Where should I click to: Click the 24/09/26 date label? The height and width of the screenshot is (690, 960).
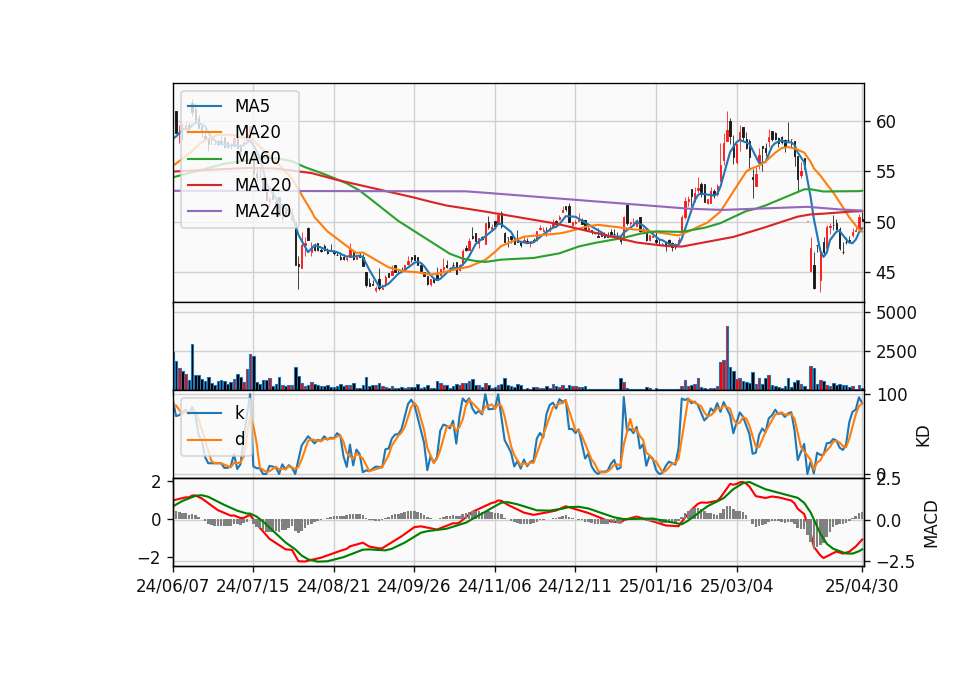414,586
